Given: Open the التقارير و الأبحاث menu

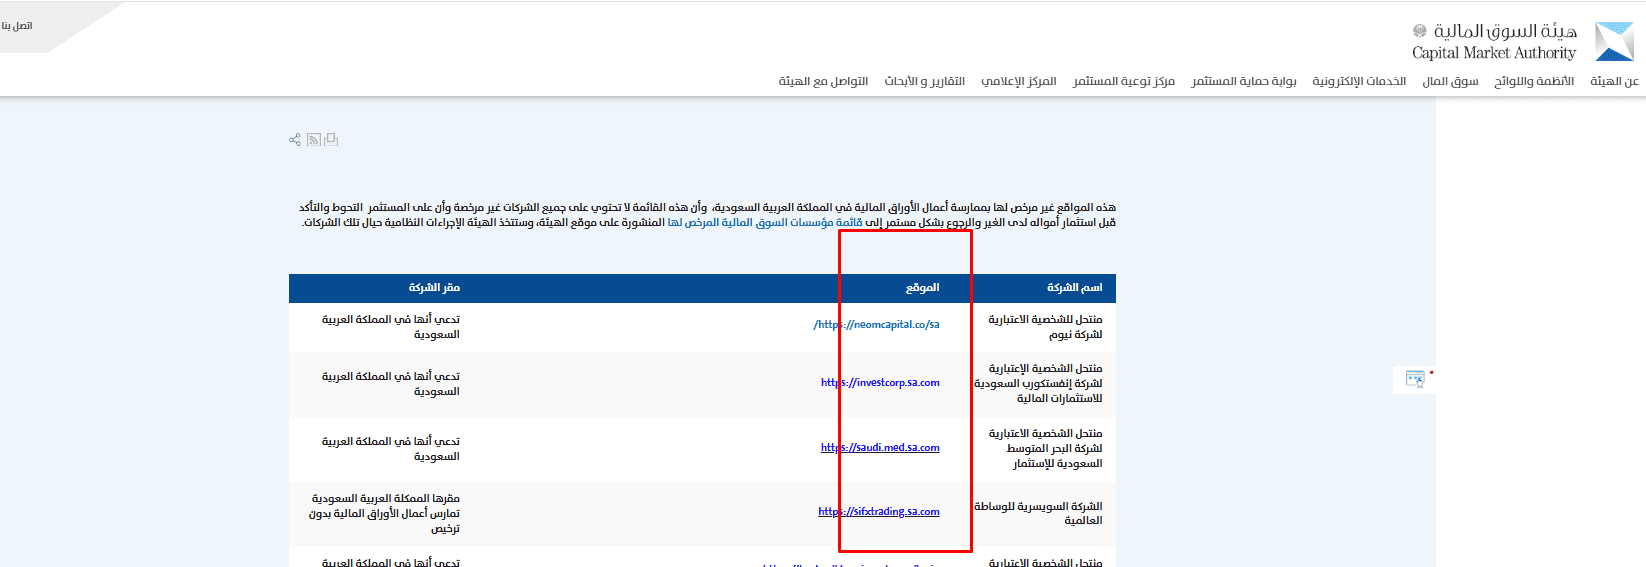Looking at the screenshot, I should click(924, 81).
